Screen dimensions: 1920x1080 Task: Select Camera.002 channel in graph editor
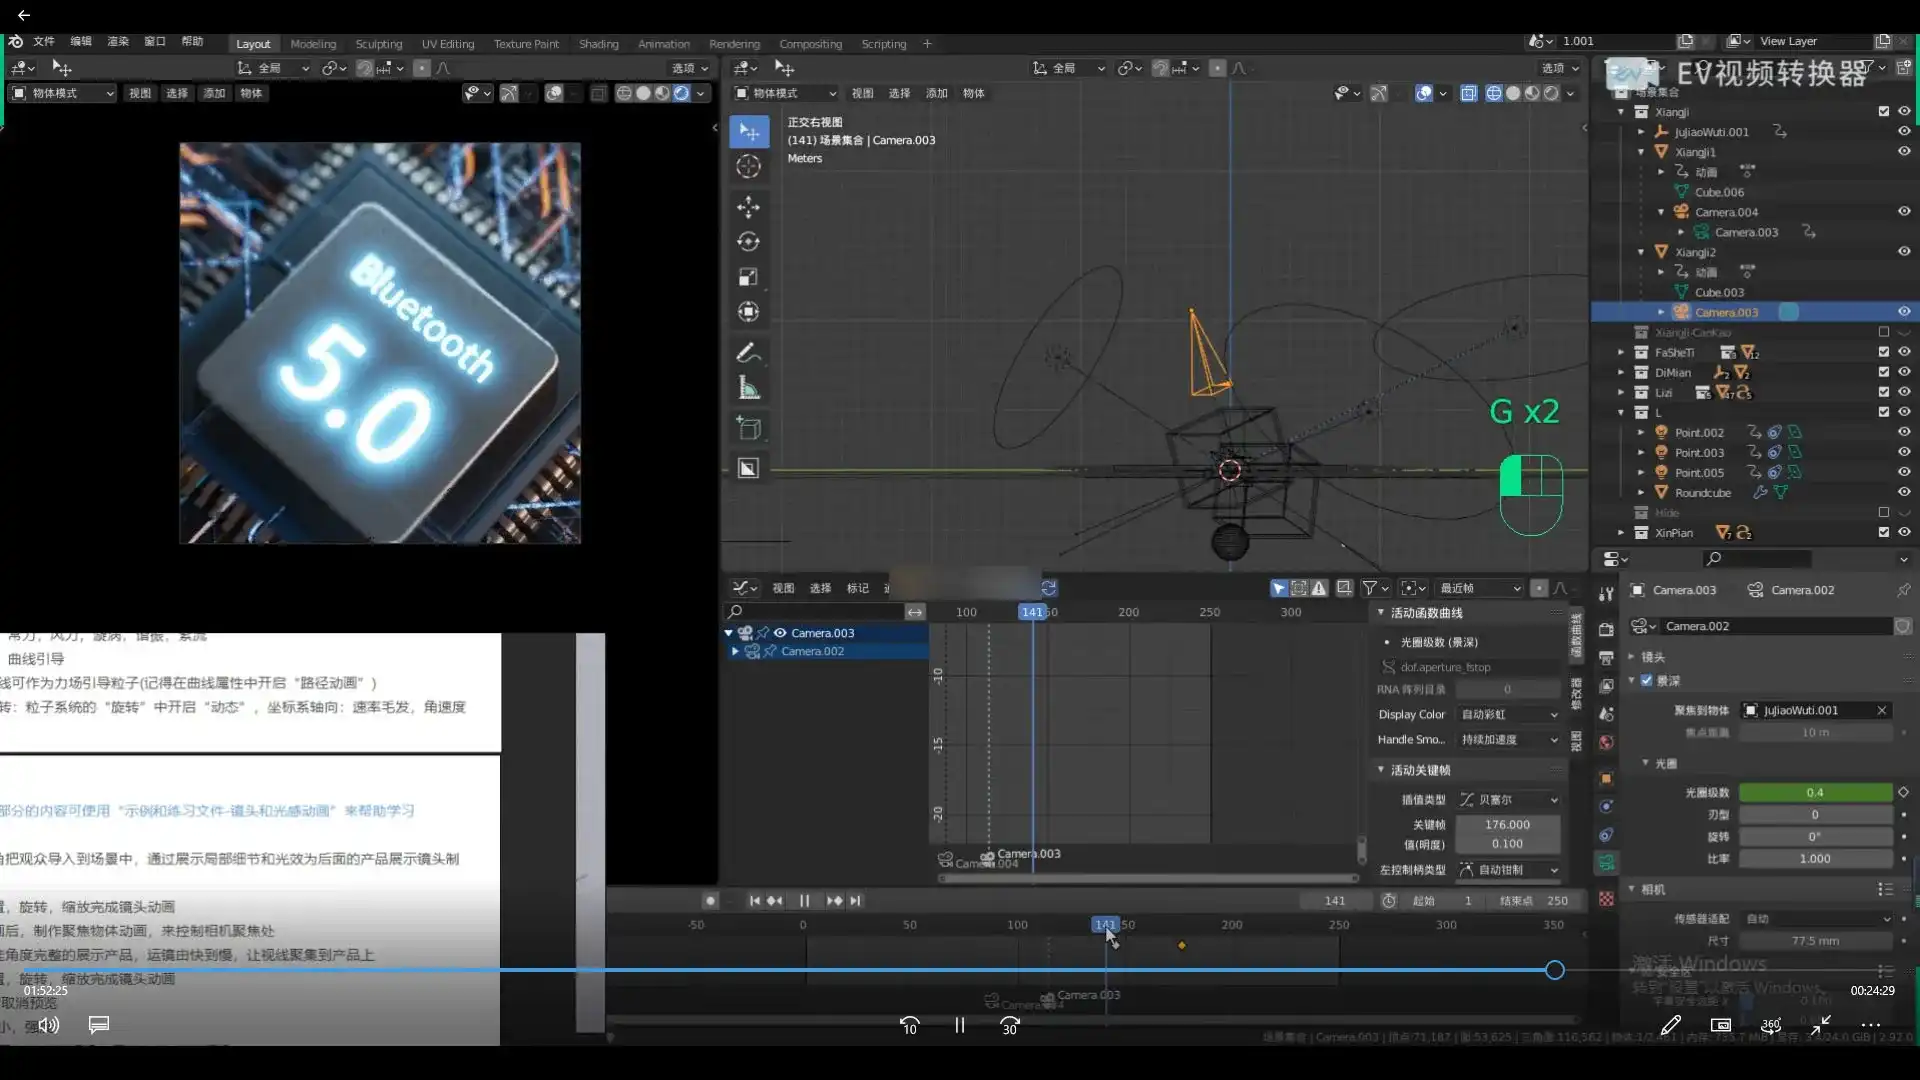(x=812, y=651)
